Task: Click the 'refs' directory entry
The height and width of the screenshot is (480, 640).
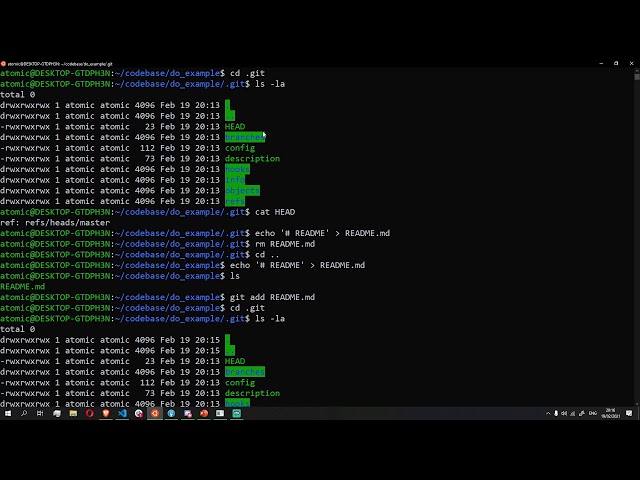Action: point(235,201)
